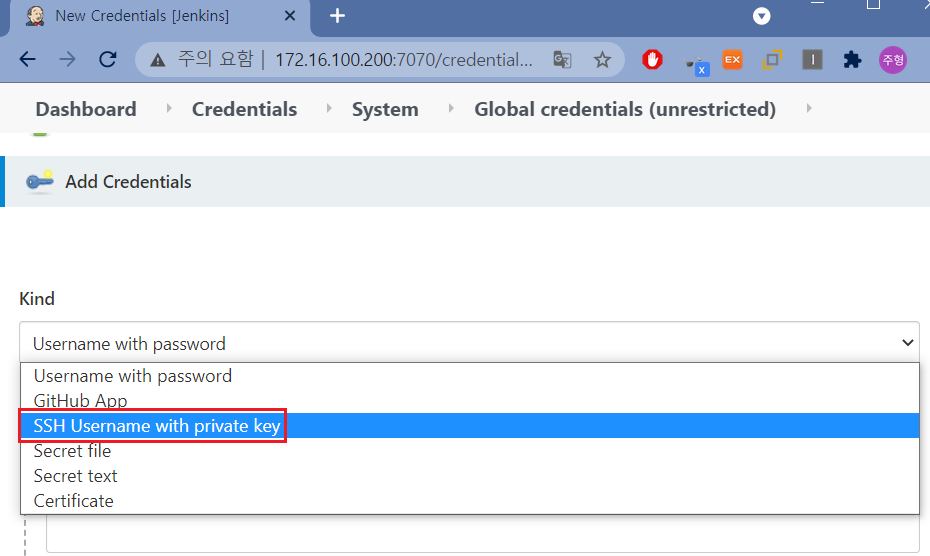The height and width of the screenshot is (556, 930).
Task: Open the yellow overlapping squares extension
Action: [772, 60]
